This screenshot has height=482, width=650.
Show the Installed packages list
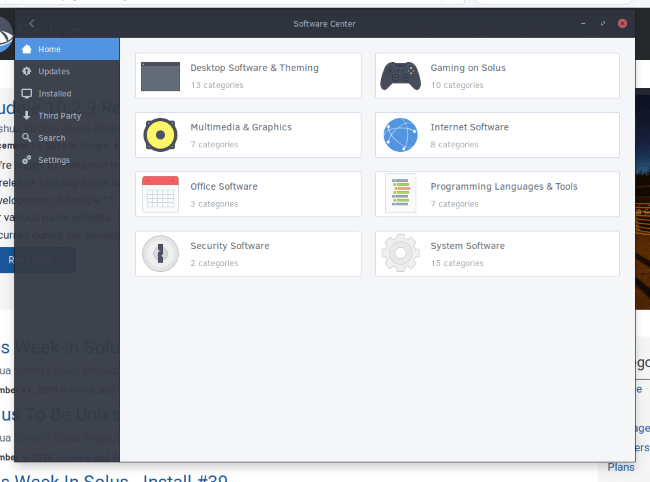click(x=67, y=94)
